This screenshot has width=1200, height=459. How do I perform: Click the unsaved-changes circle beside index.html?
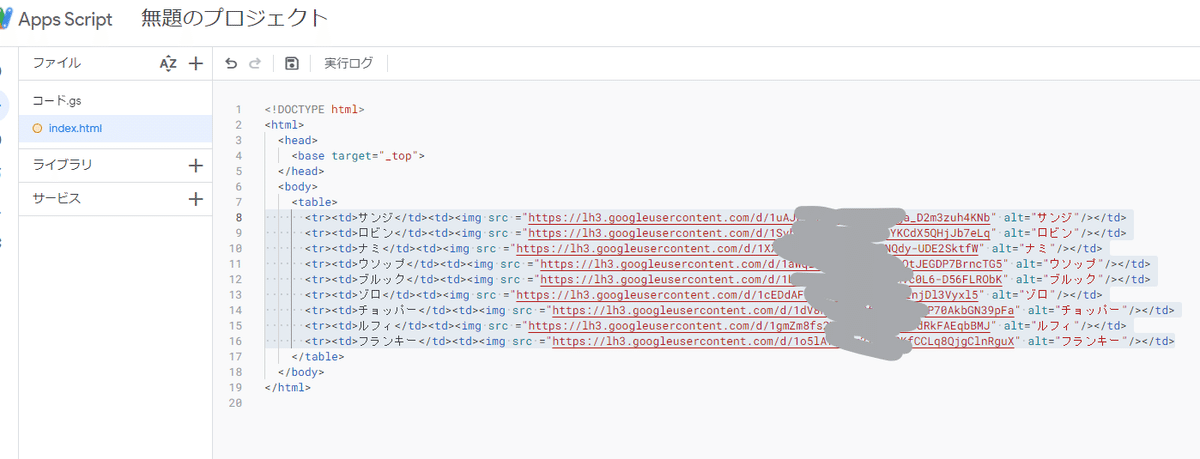[x=38, y=128]
